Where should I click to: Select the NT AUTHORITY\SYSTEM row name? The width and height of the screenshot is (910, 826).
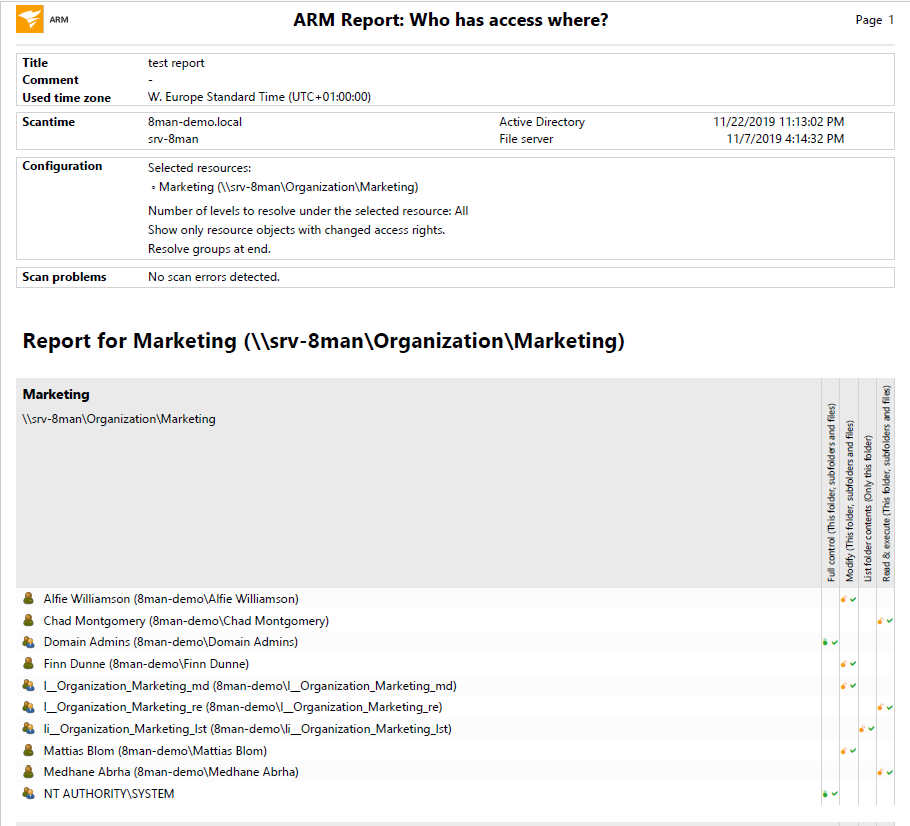click(x=109, y=793)
